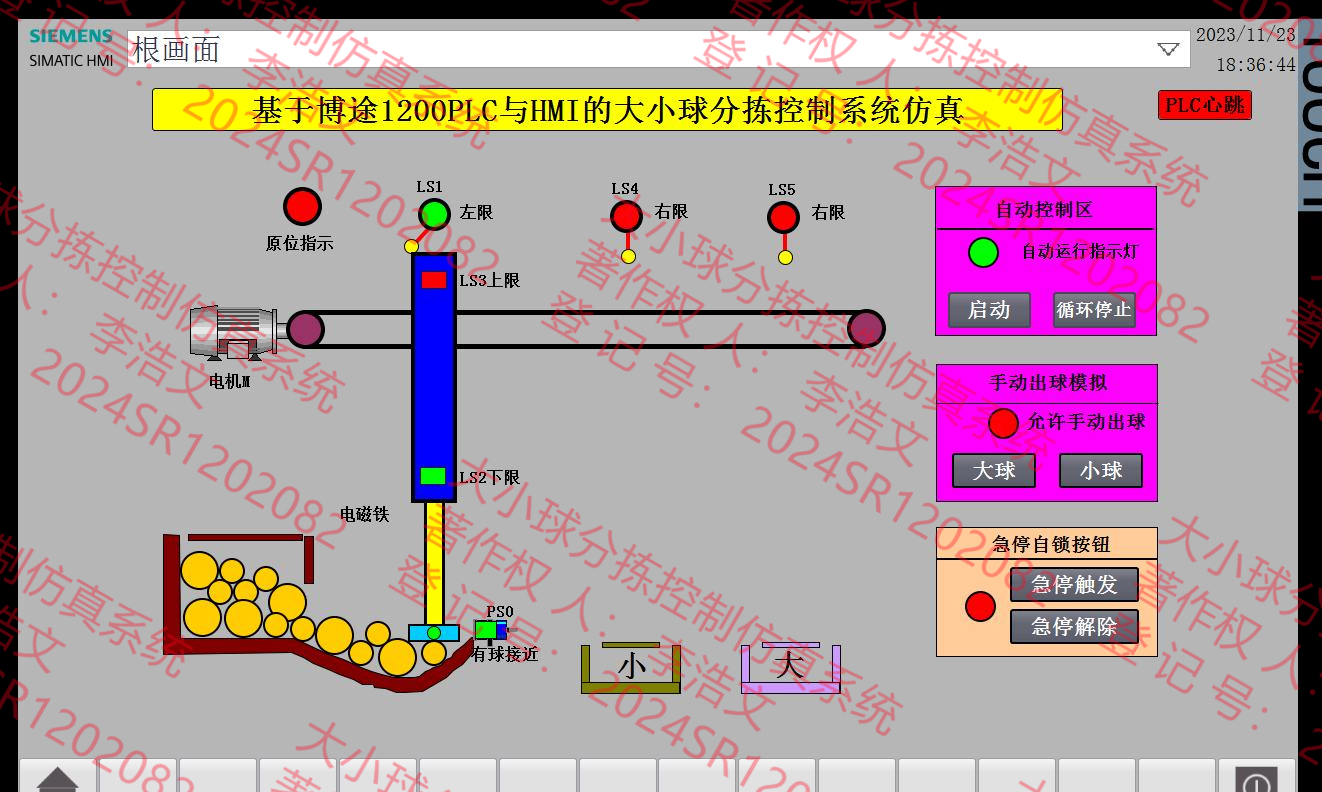Click the 循环停止 cycle stop button
The width and height of the screenshot is (1322, 792).
click(1094, 310)
